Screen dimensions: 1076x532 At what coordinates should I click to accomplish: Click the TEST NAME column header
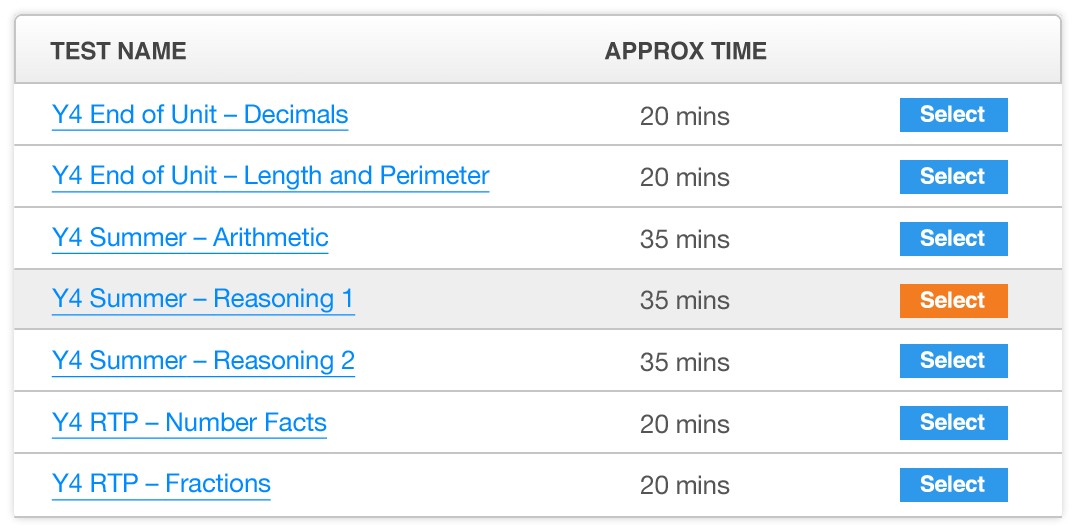coord(118,51)
